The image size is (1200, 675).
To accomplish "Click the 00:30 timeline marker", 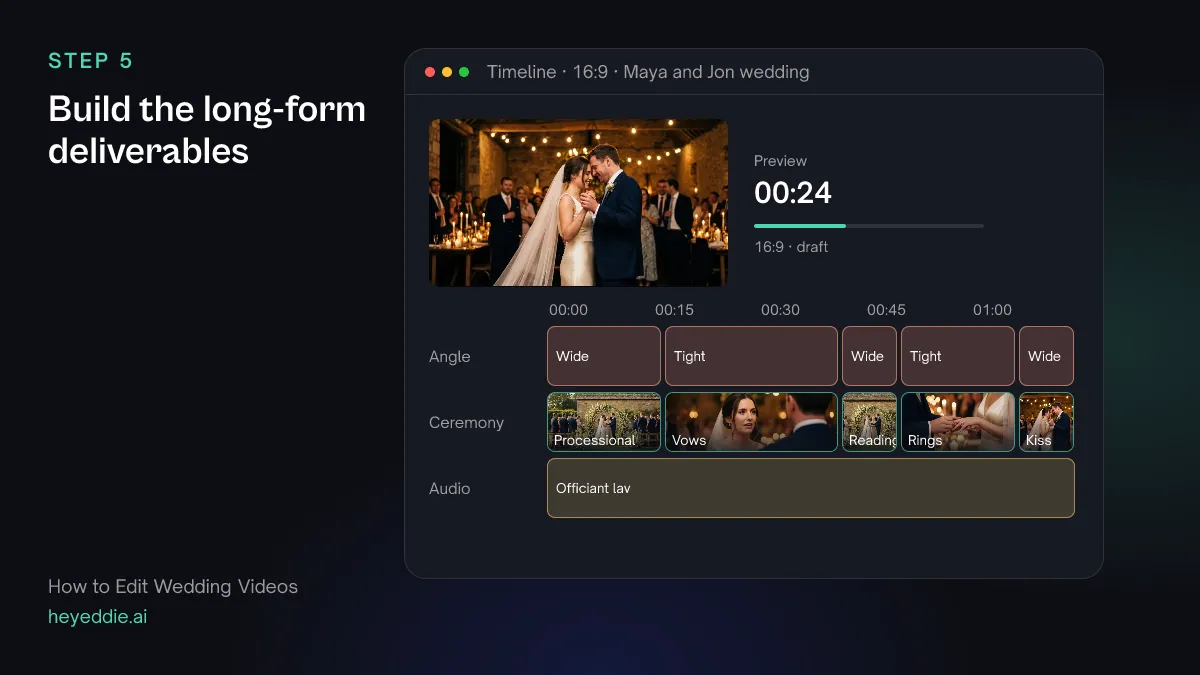I will tap(780, 310).
